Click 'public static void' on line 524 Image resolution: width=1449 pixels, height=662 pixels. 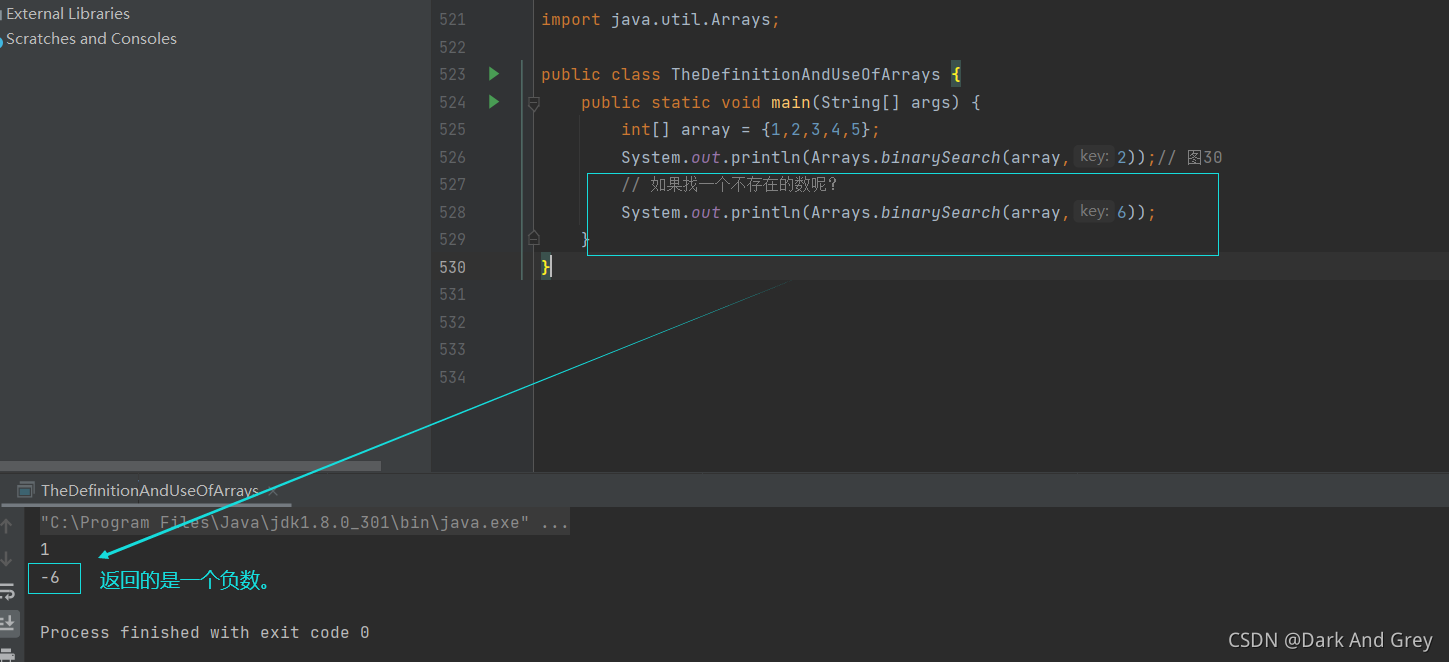point(671,102)
